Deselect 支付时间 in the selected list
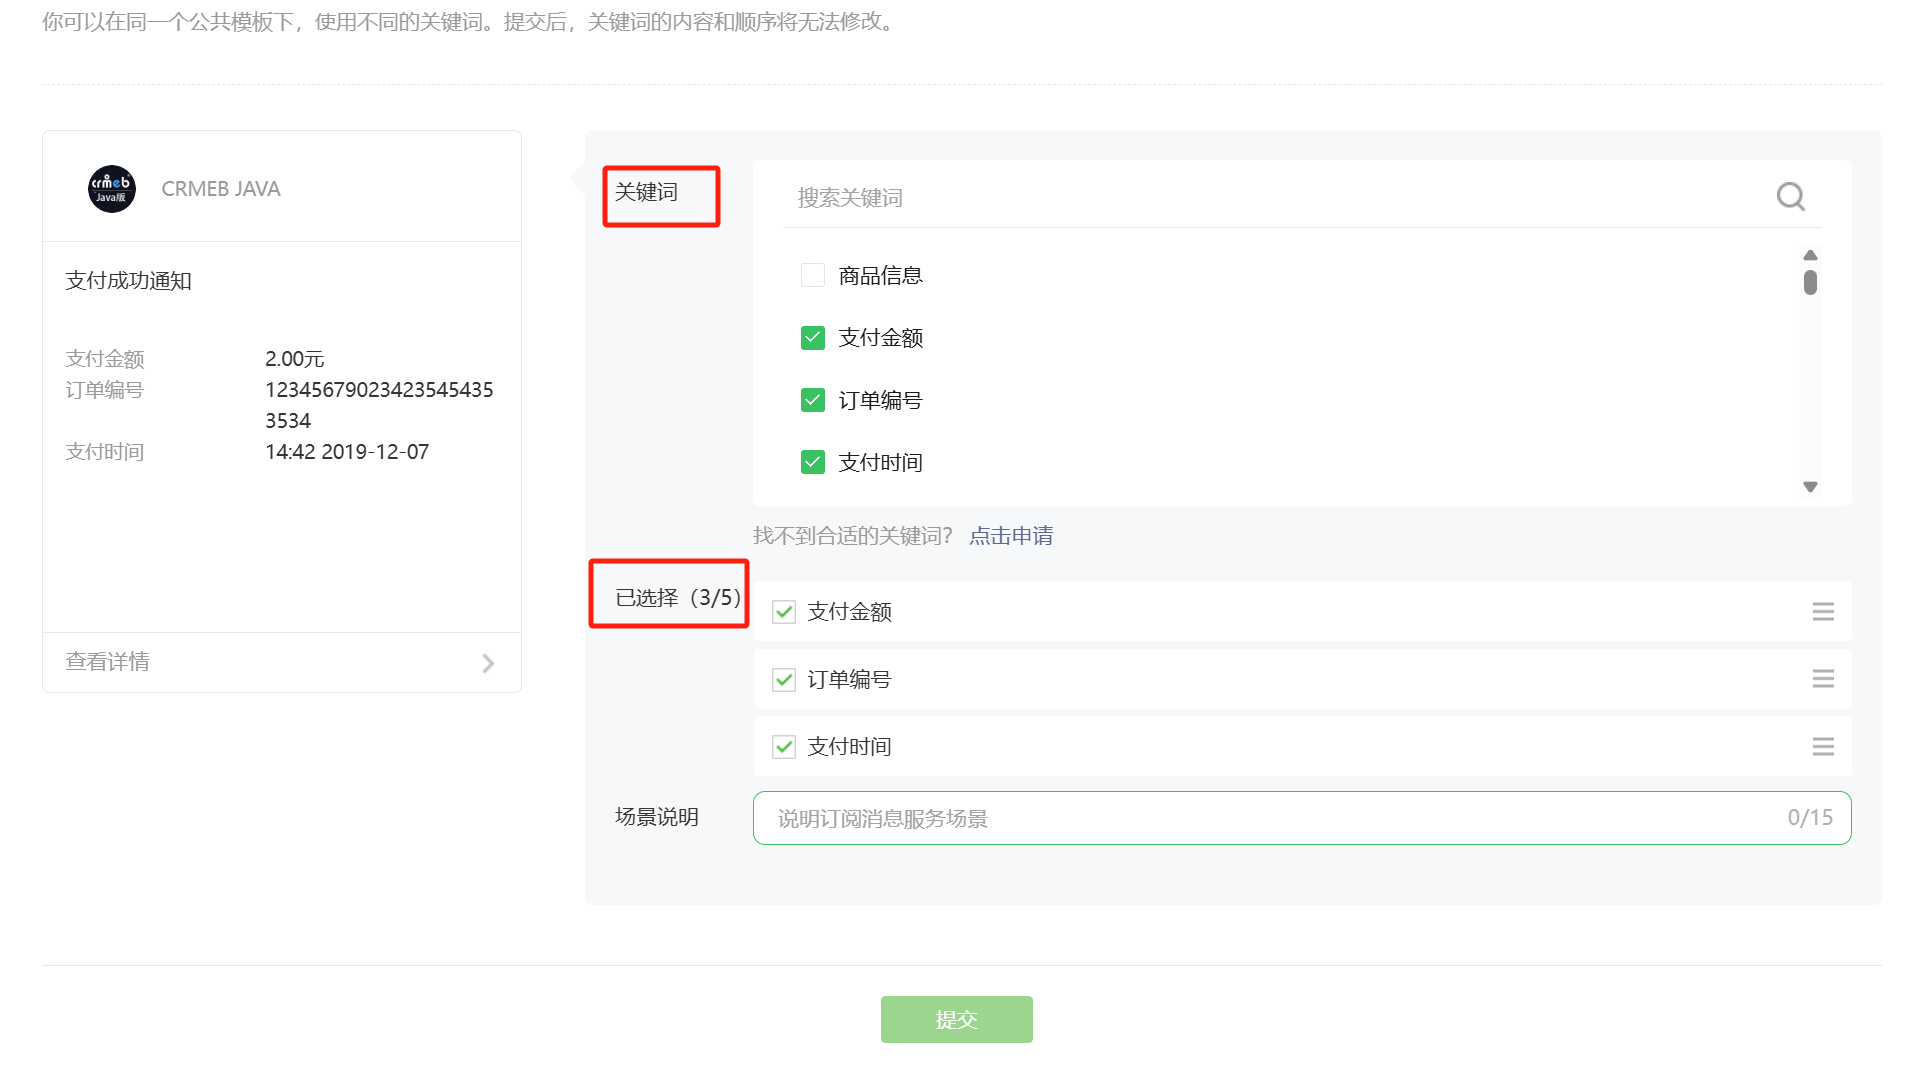This screenshot has height=1081, width=1929. (x=783, y=747)
